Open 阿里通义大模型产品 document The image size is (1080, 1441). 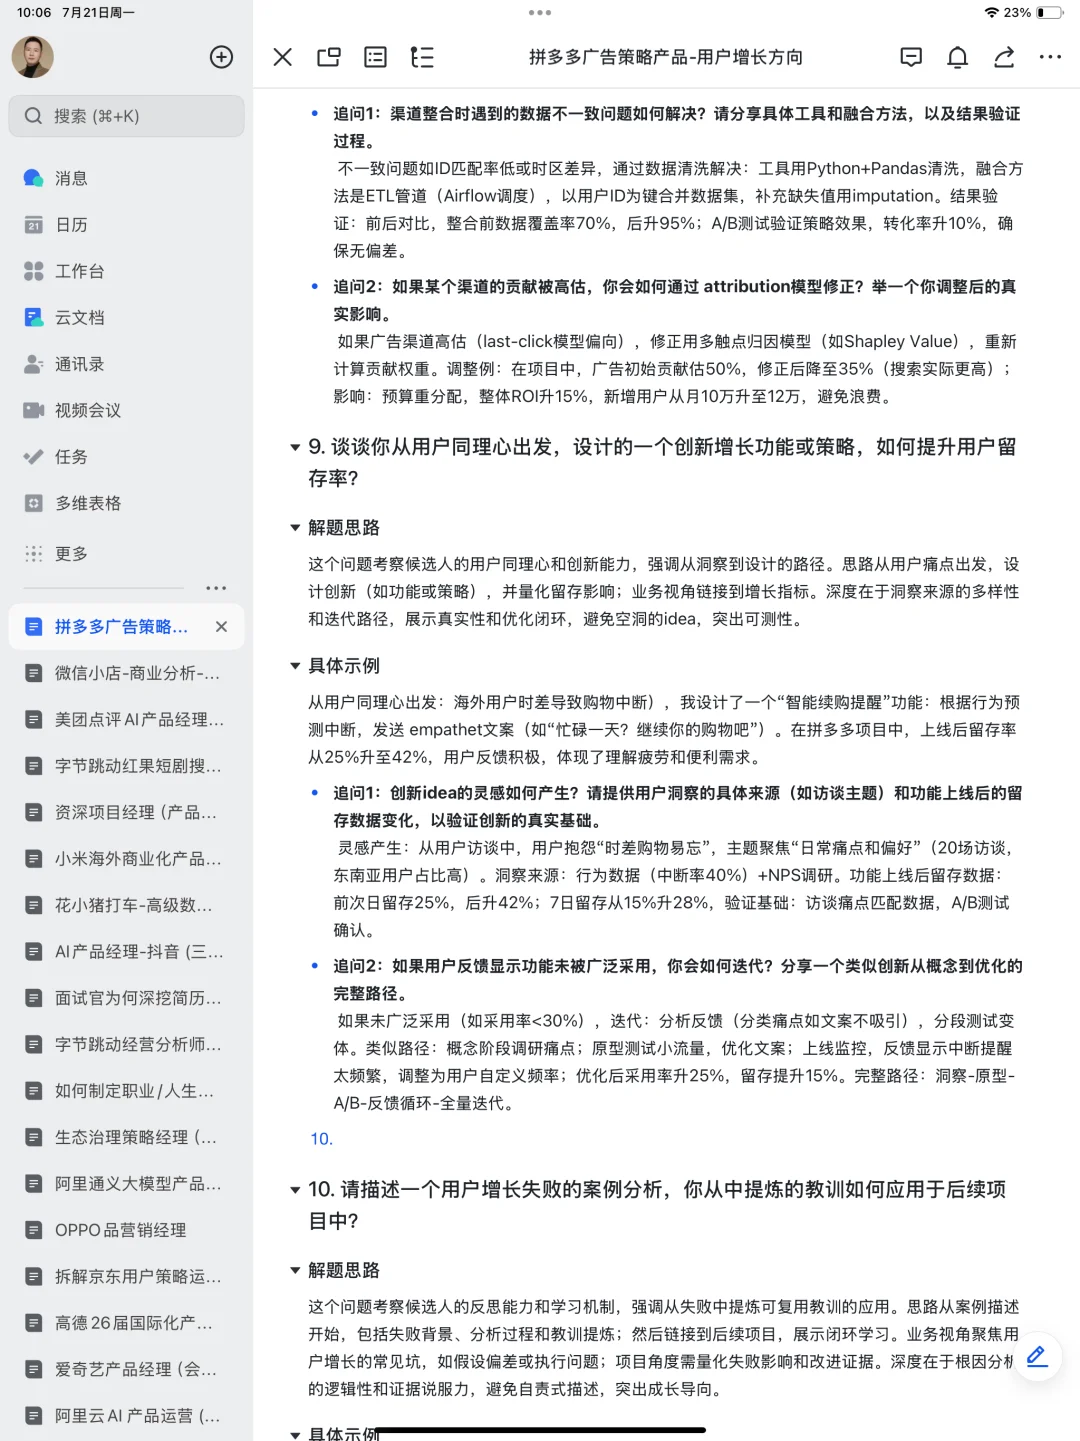[x=126, y=1183]
